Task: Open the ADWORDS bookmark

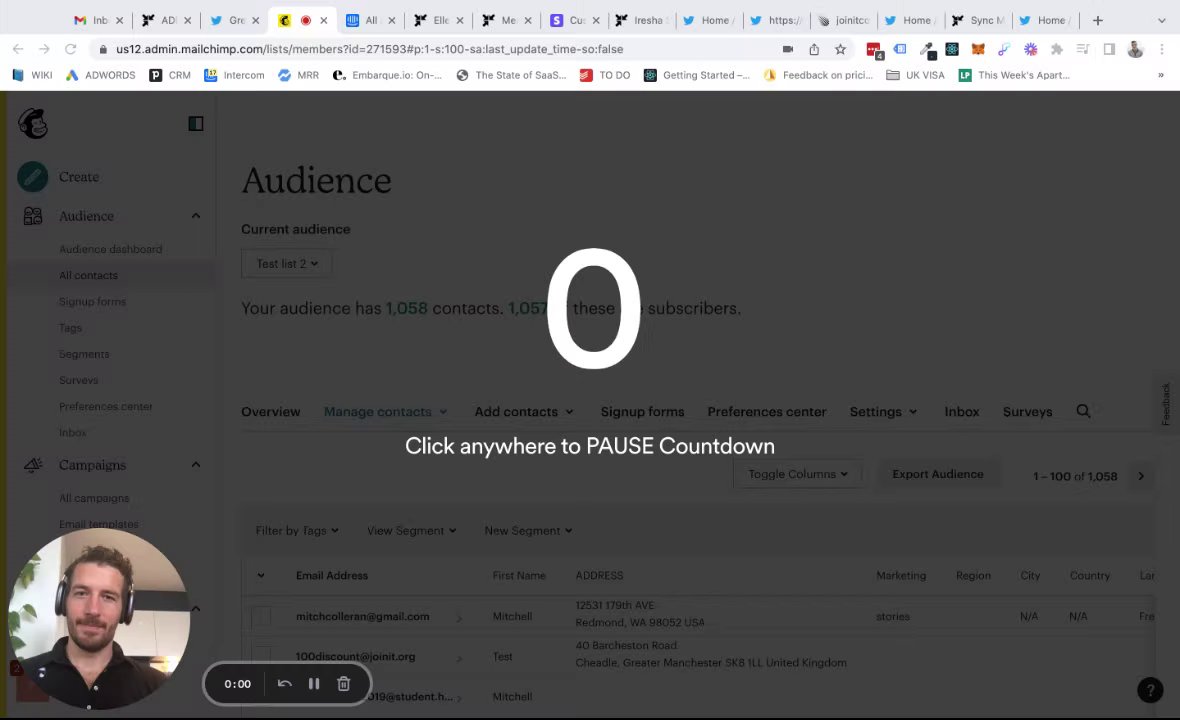Action: (101, 75)
